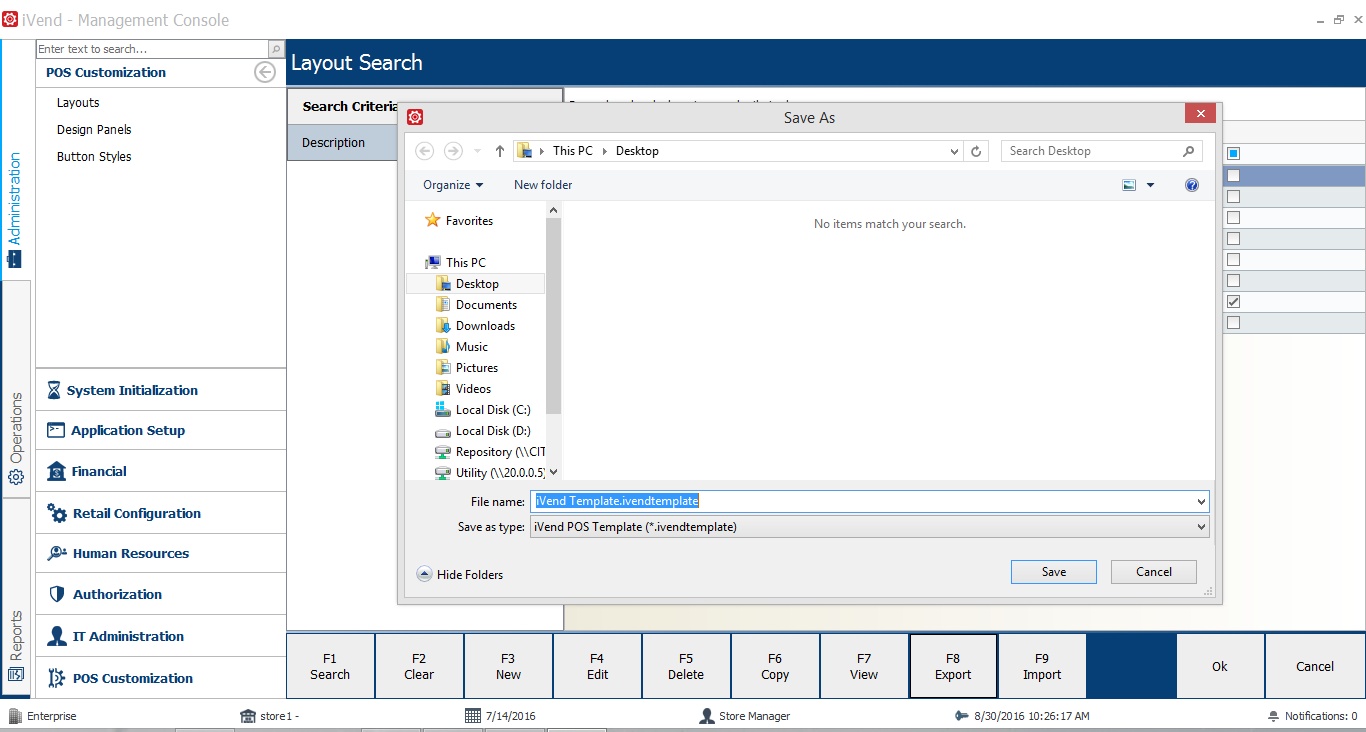The height and width of the screenshot is (732, 1366).
Task: Refresh the Desktop folder in the address bar
Action: [x=977, y=151]
